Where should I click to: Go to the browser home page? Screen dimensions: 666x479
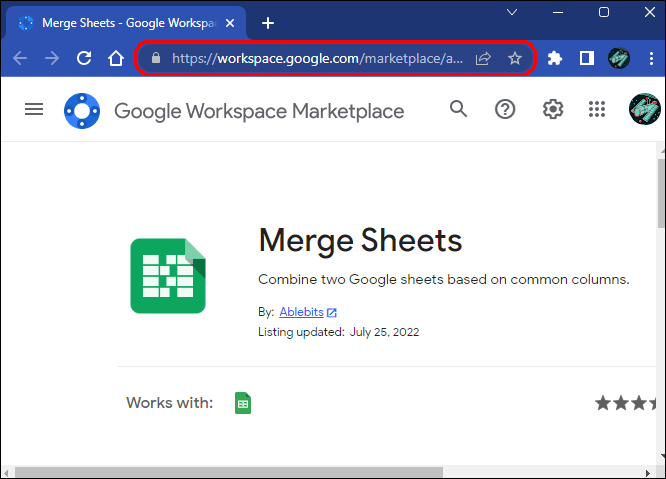pyautogui.click(x=116, y=58)
